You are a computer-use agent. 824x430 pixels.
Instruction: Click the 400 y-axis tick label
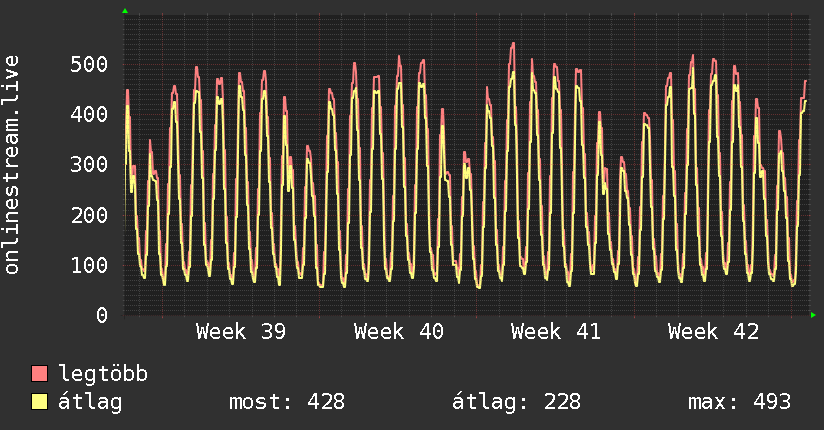tap(89, 114)
